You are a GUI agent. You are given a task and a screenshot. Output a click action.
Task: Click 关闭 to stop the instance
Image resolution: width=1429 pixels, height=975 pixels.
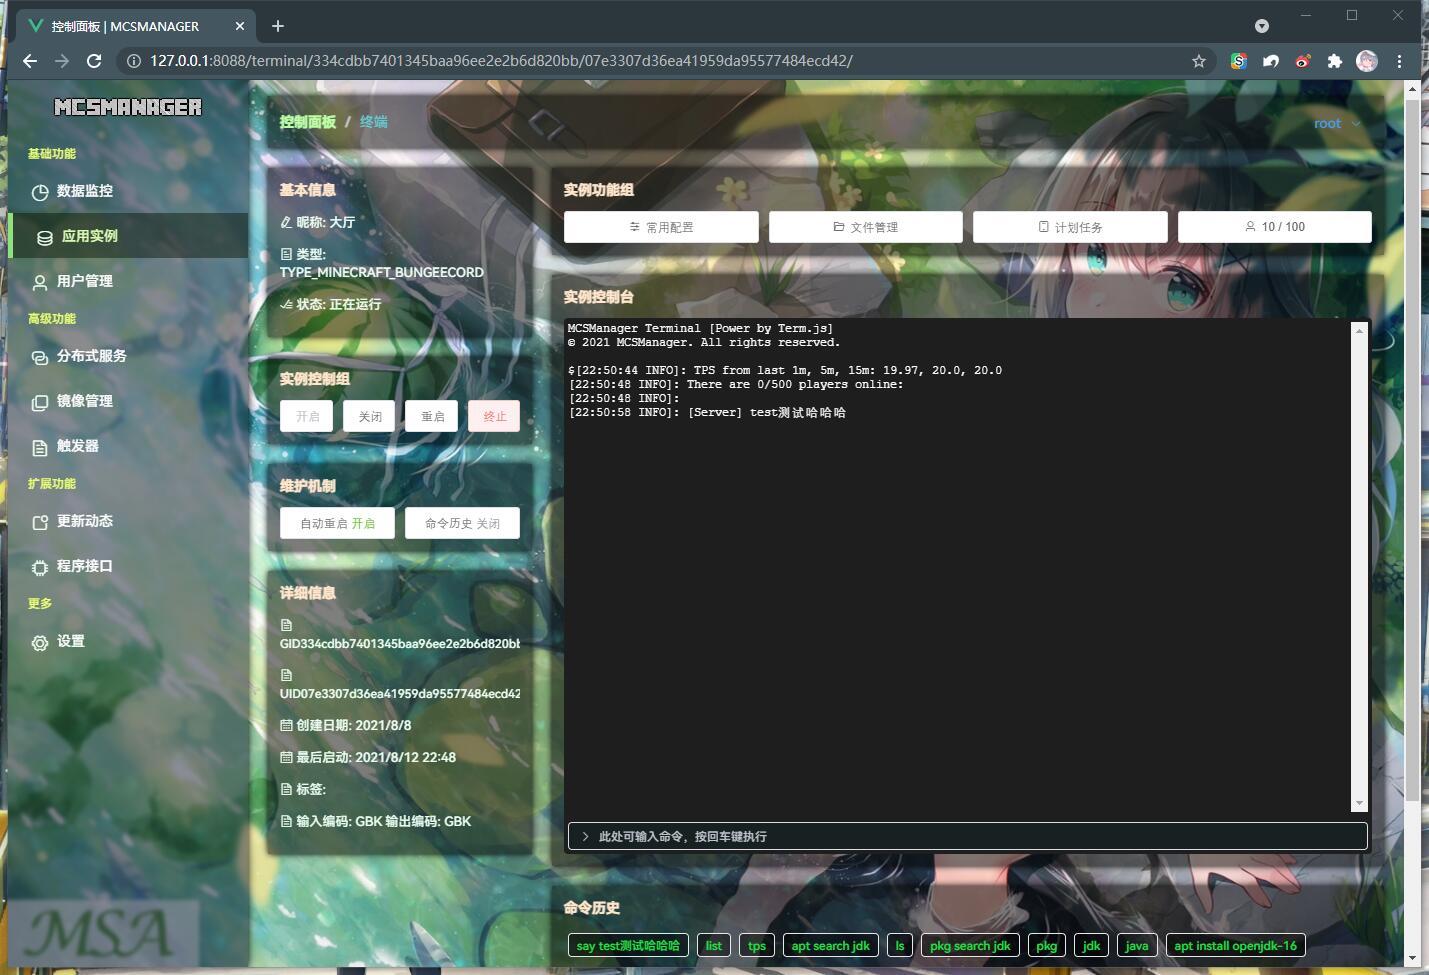[370, 416]
